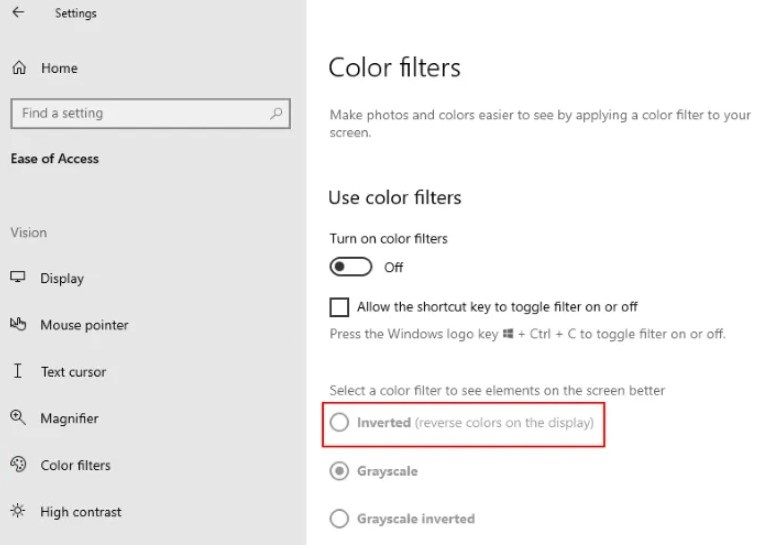
Task: Click the back arrow icon in Settings
Action: [x=18, y=12]
